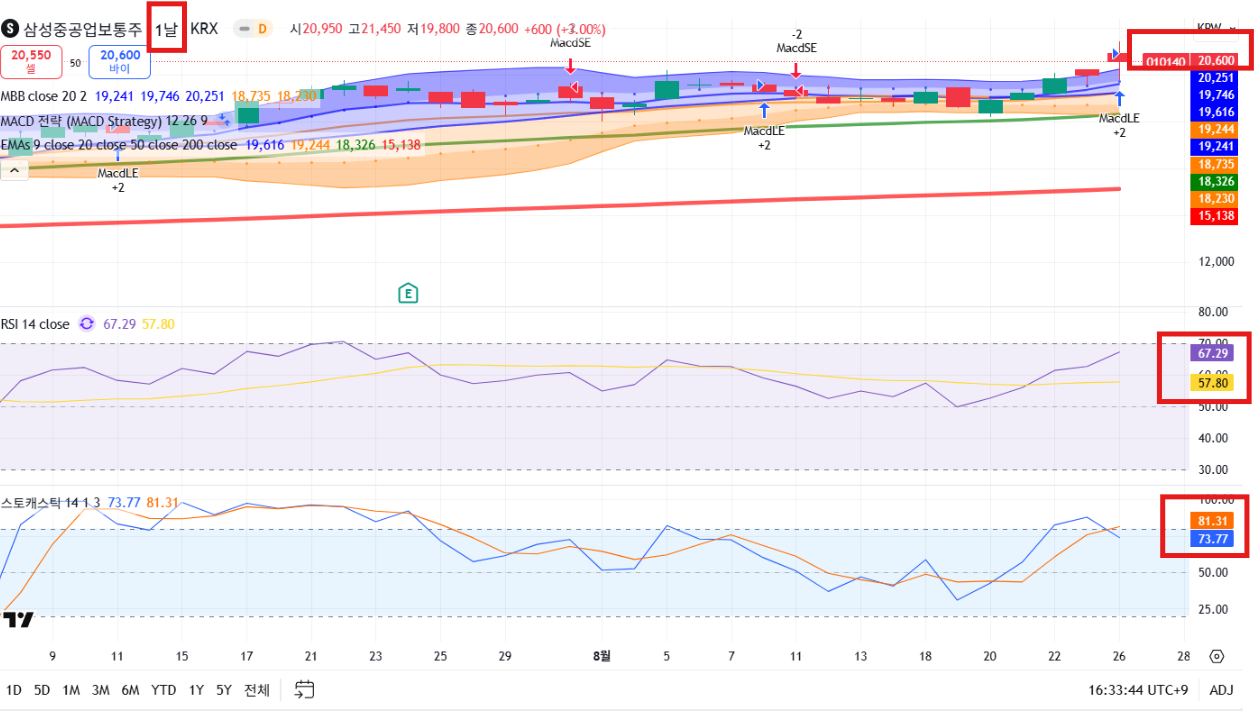The width and height of the screenshot is (1255, 711).
Task: Click the blue 20,251 price axis label
Action: (x=1215, y=78)
